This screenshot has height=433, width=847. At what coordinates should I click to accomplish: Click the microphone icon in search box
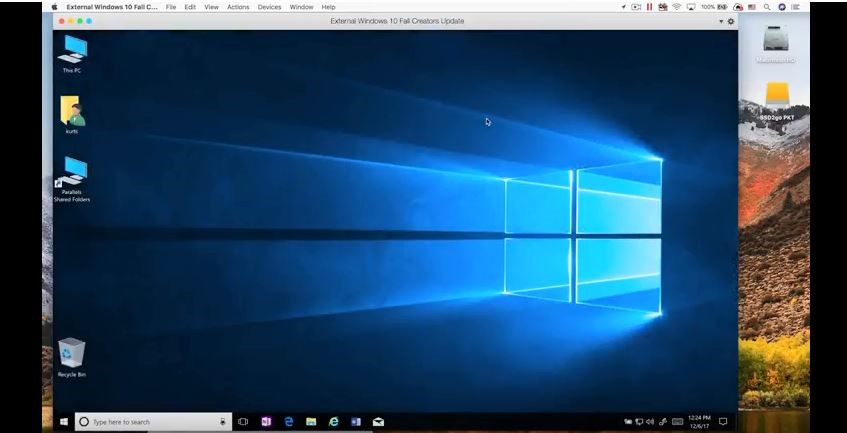(223, 422)
